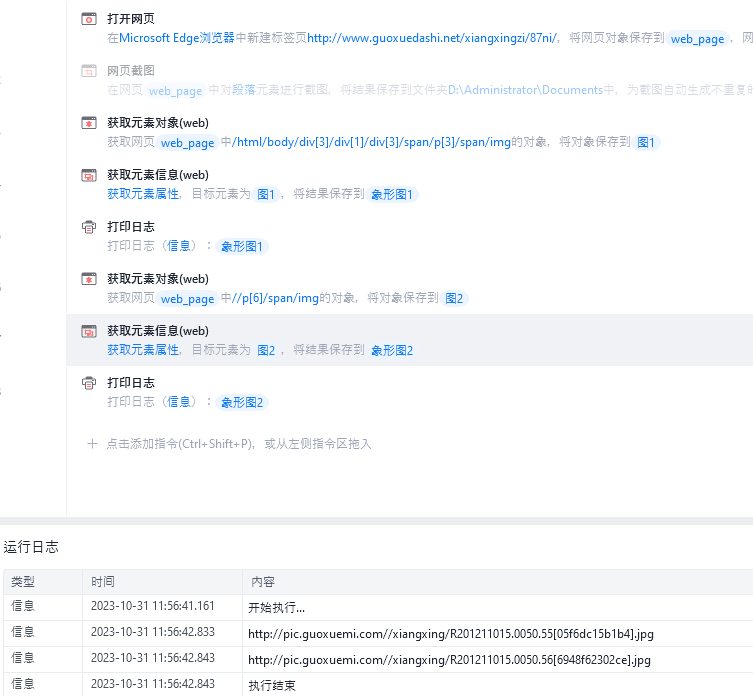
Task: Click the 图2 target element in highlighted step
Action: coord(266,351)
